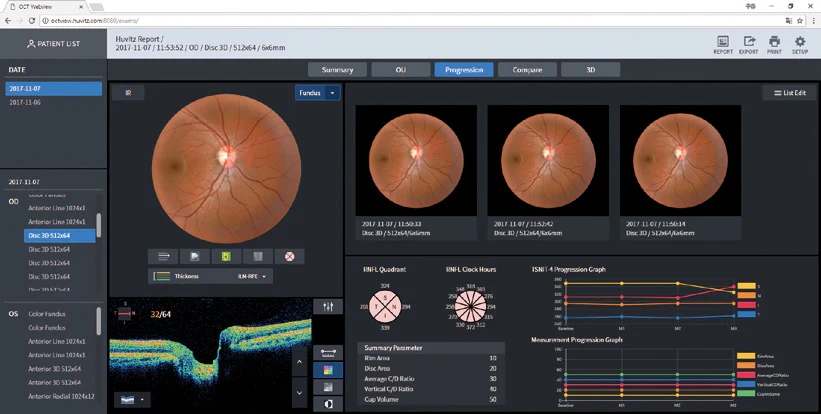This screenshot has height=414, width=821.
Task: Open the Patient List
Action: pos(53,43)
